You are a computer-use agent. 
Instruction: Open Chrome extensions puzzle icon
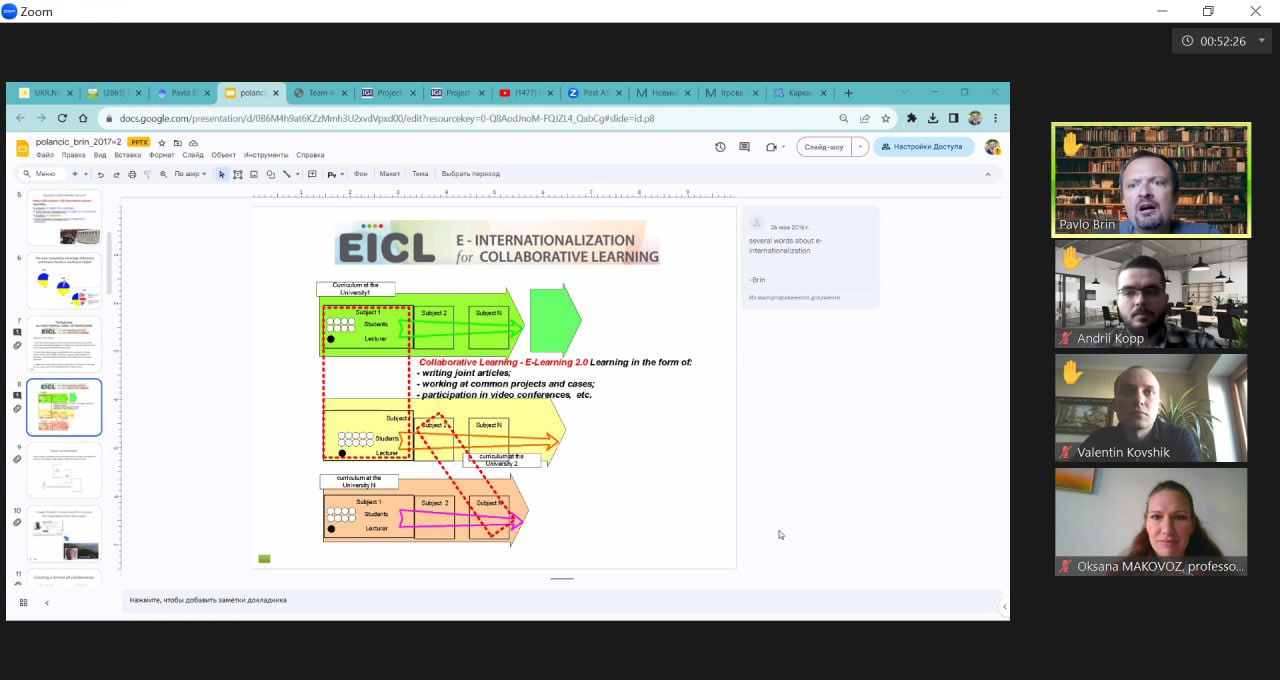911,118
